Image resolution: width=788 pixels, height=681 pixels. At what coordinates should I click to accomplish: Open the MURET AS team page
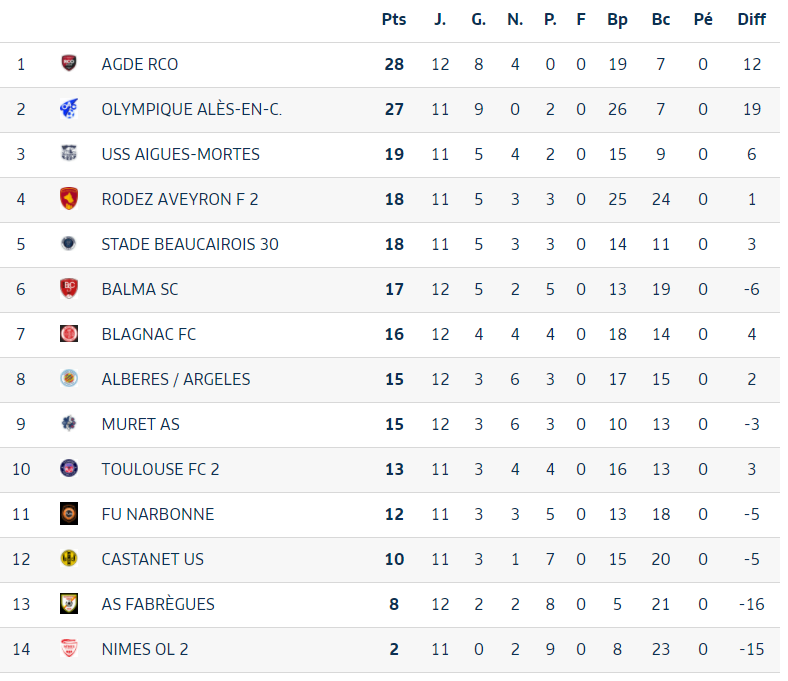(x=141, y=424)
